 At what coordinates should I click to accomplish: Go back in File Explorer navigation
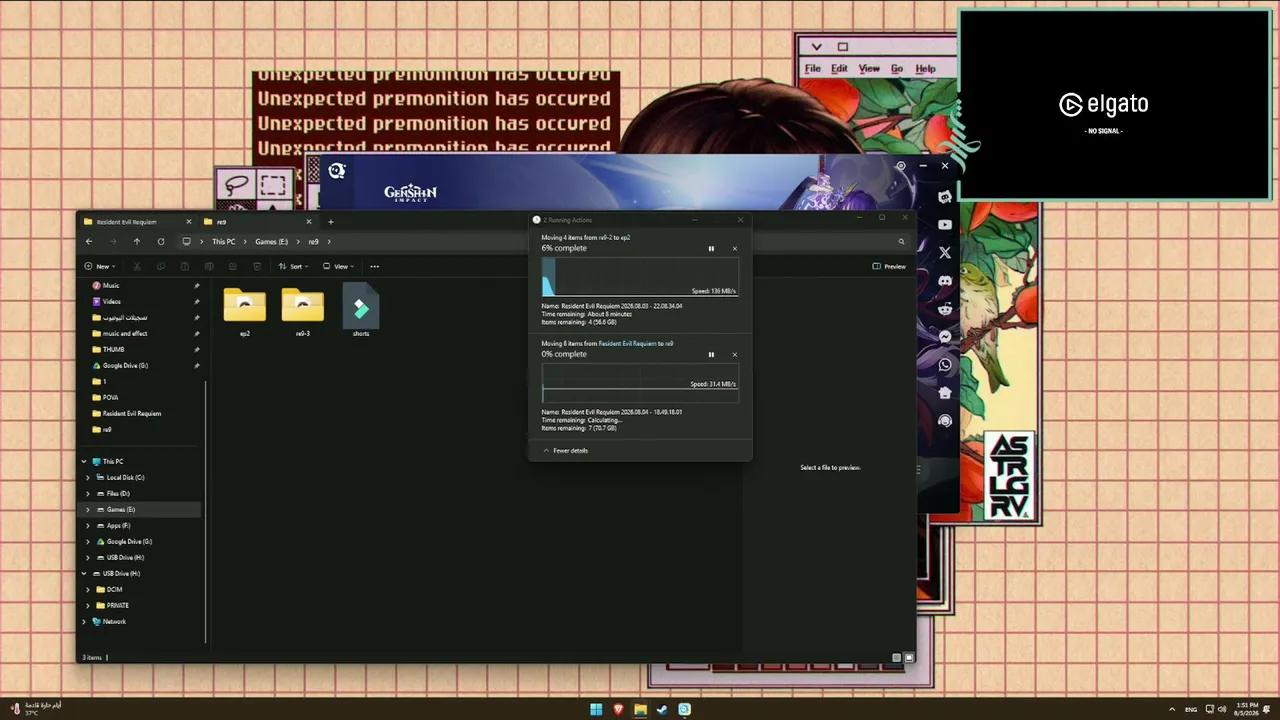click(x=89, y=241)
